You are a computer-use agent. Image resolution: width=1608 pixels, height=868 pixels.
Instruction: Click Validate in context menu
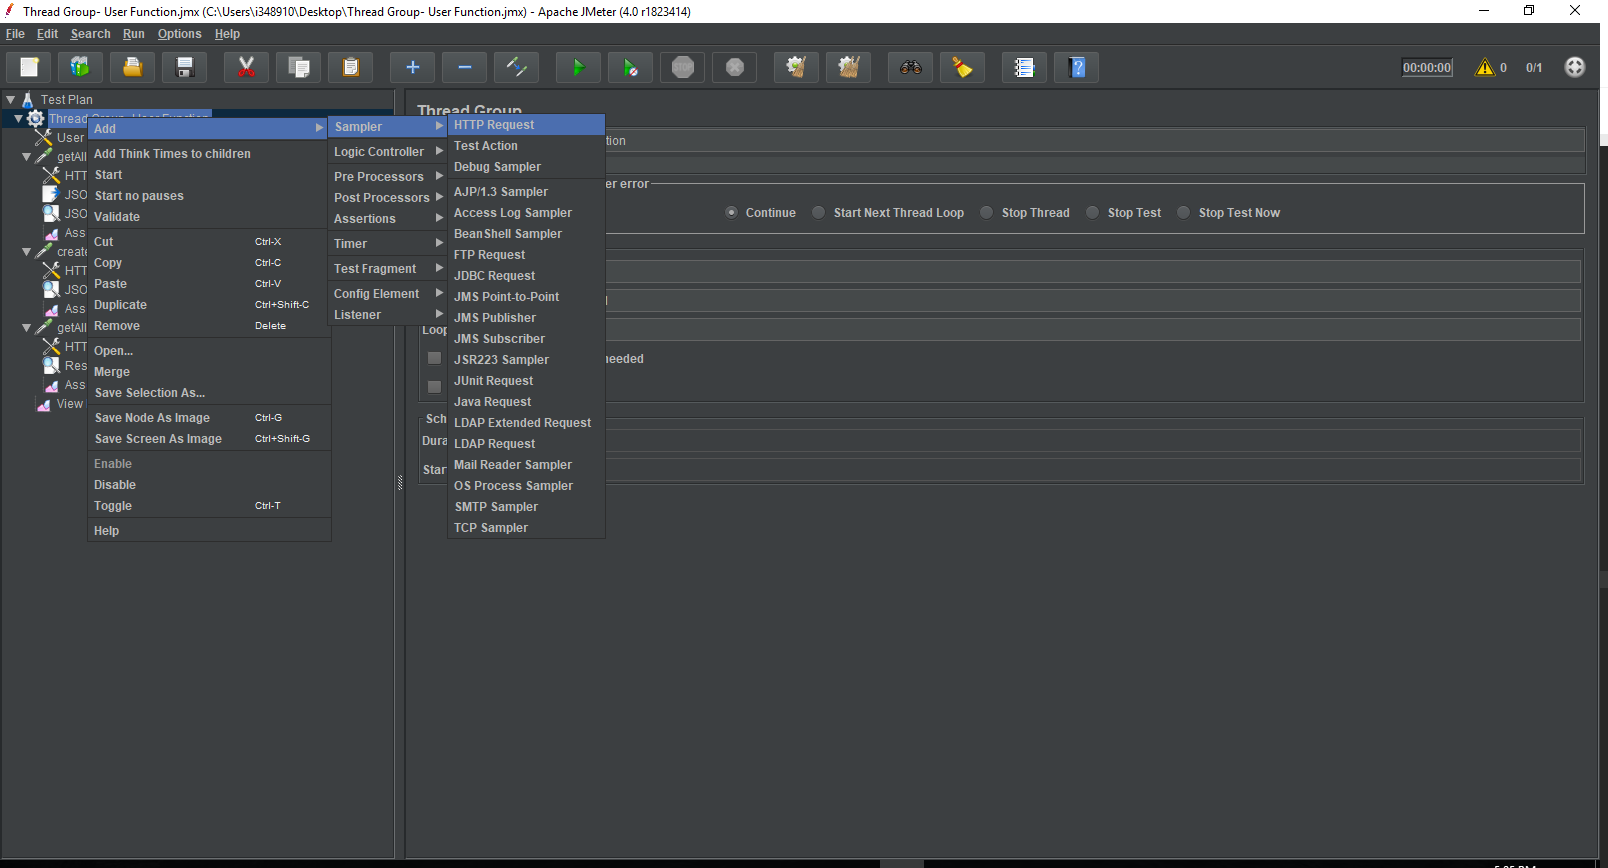[209, 217]
